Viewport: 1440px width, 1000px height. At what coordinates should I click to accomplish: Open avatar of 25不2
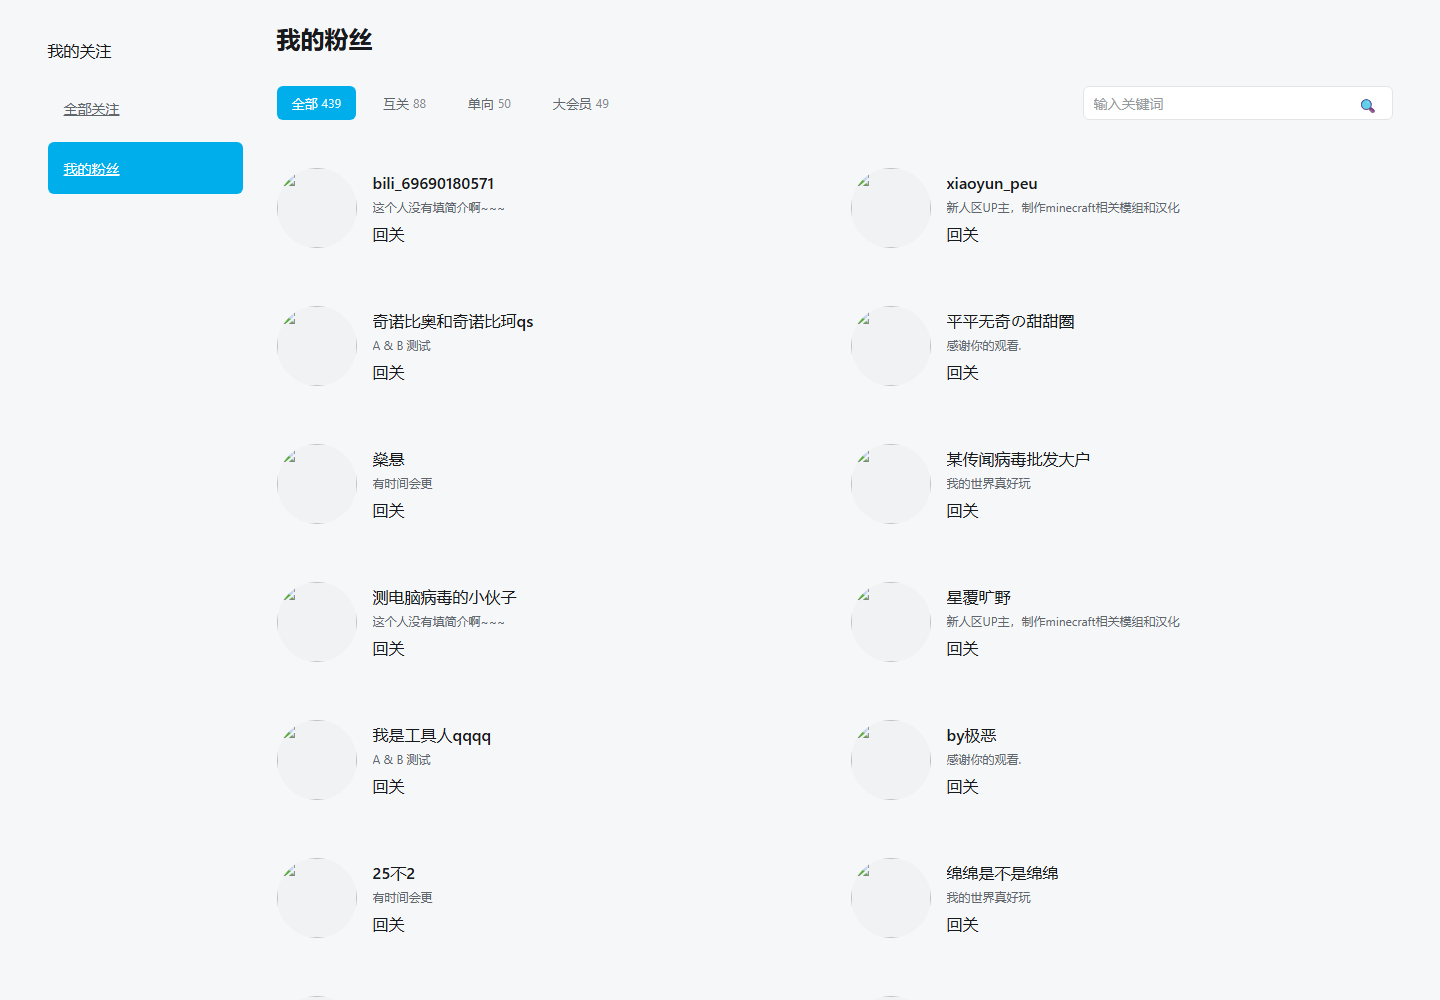point(317,898)
